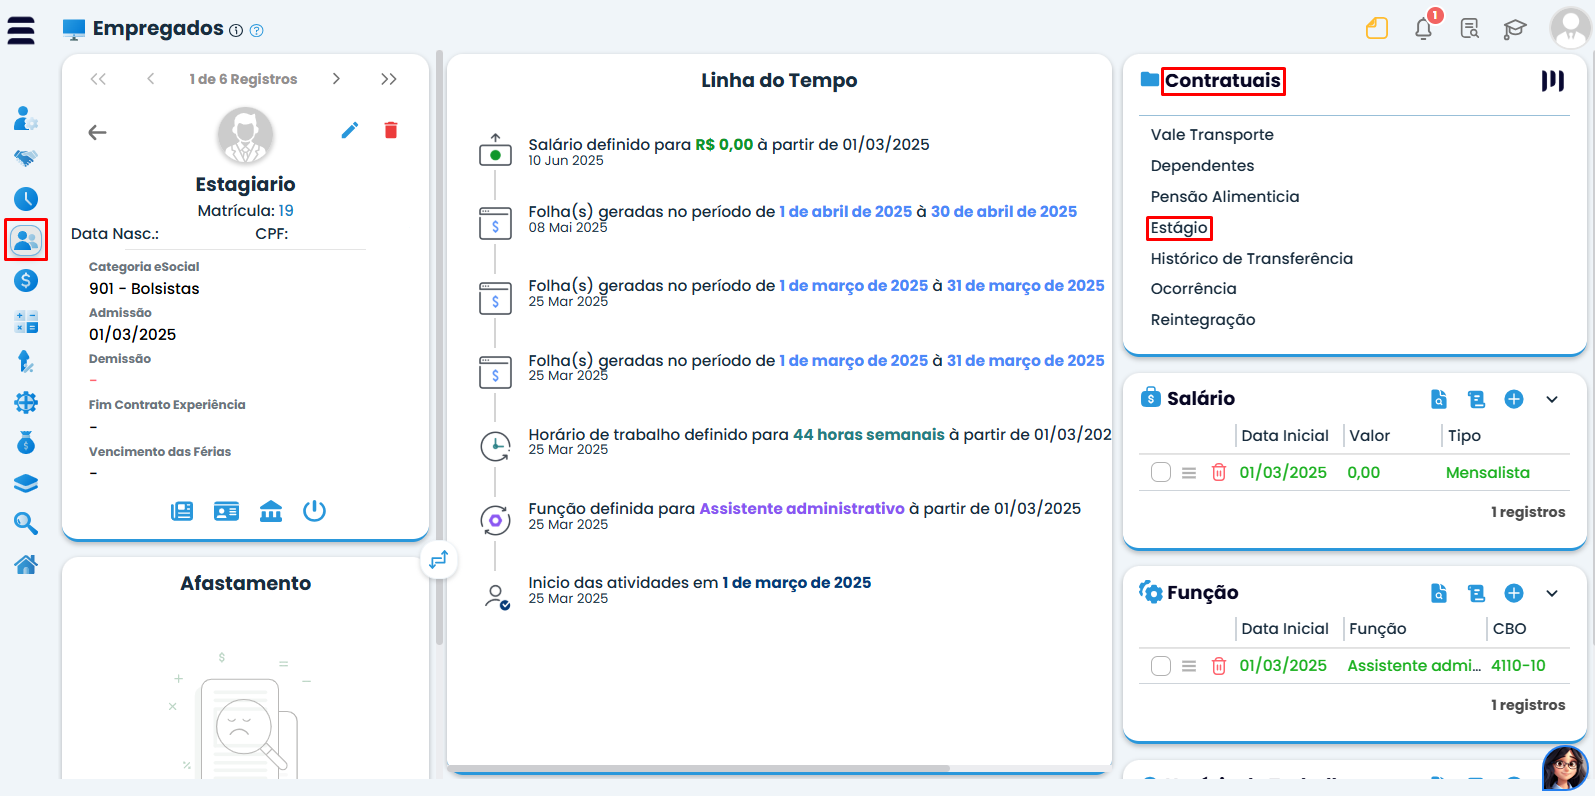Open the graduation cap training icon
The image size is (1595, 796).
(x=1515, y=29)
